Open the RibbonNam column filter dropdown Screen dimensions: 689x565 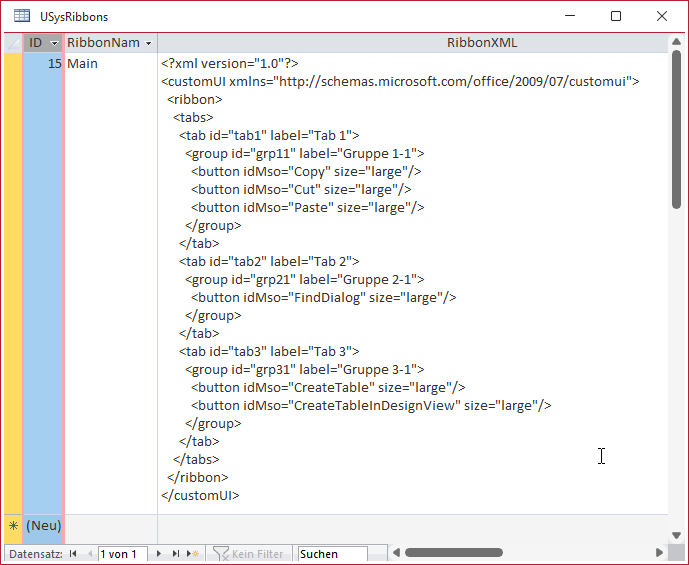click(x=149, y=43)
